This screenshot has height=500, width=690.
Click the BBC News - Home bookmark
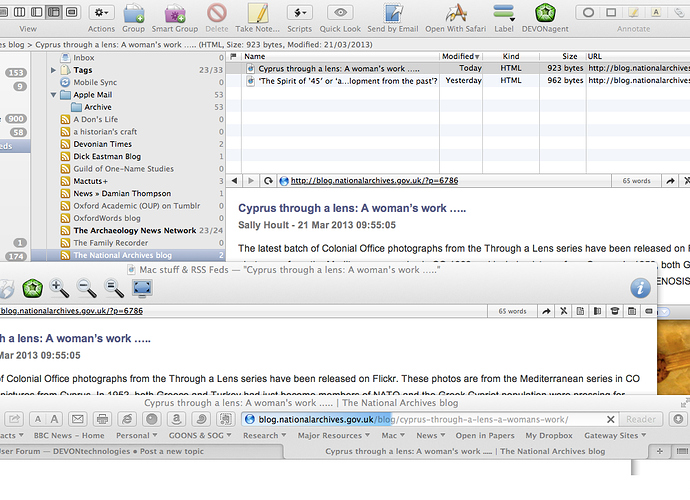click(x=69, y=435)
